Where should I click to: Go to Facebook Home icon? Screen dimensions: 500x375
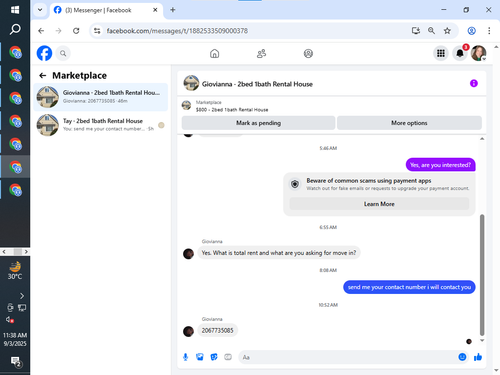coord(215,53)
